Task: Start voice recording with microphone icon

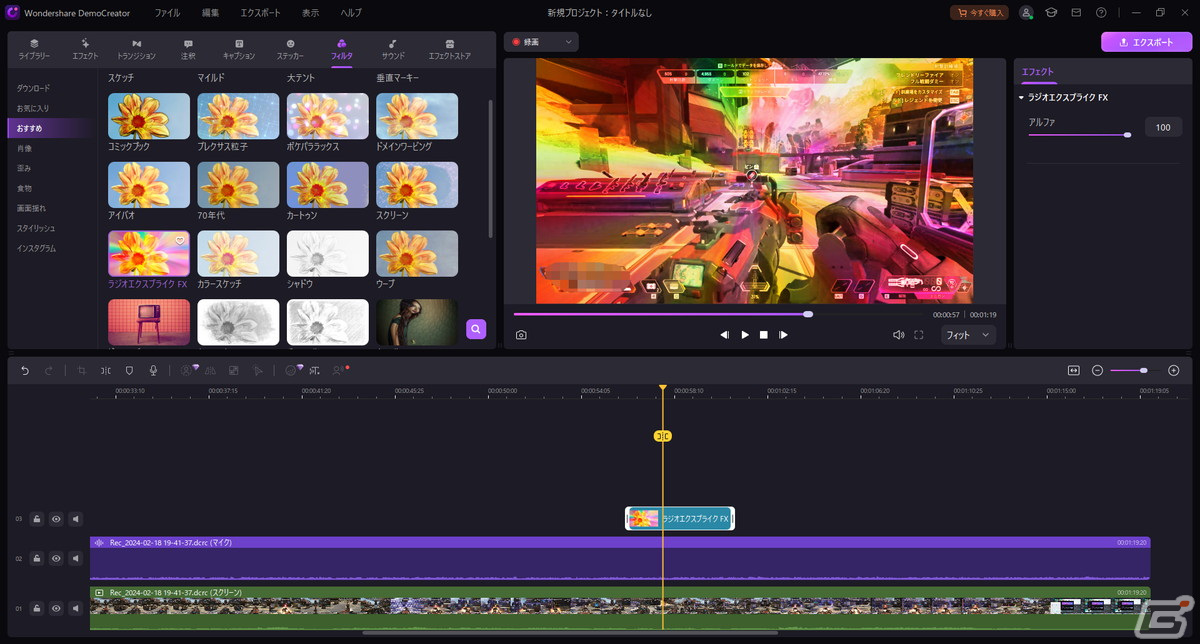Action: point(153,370)
